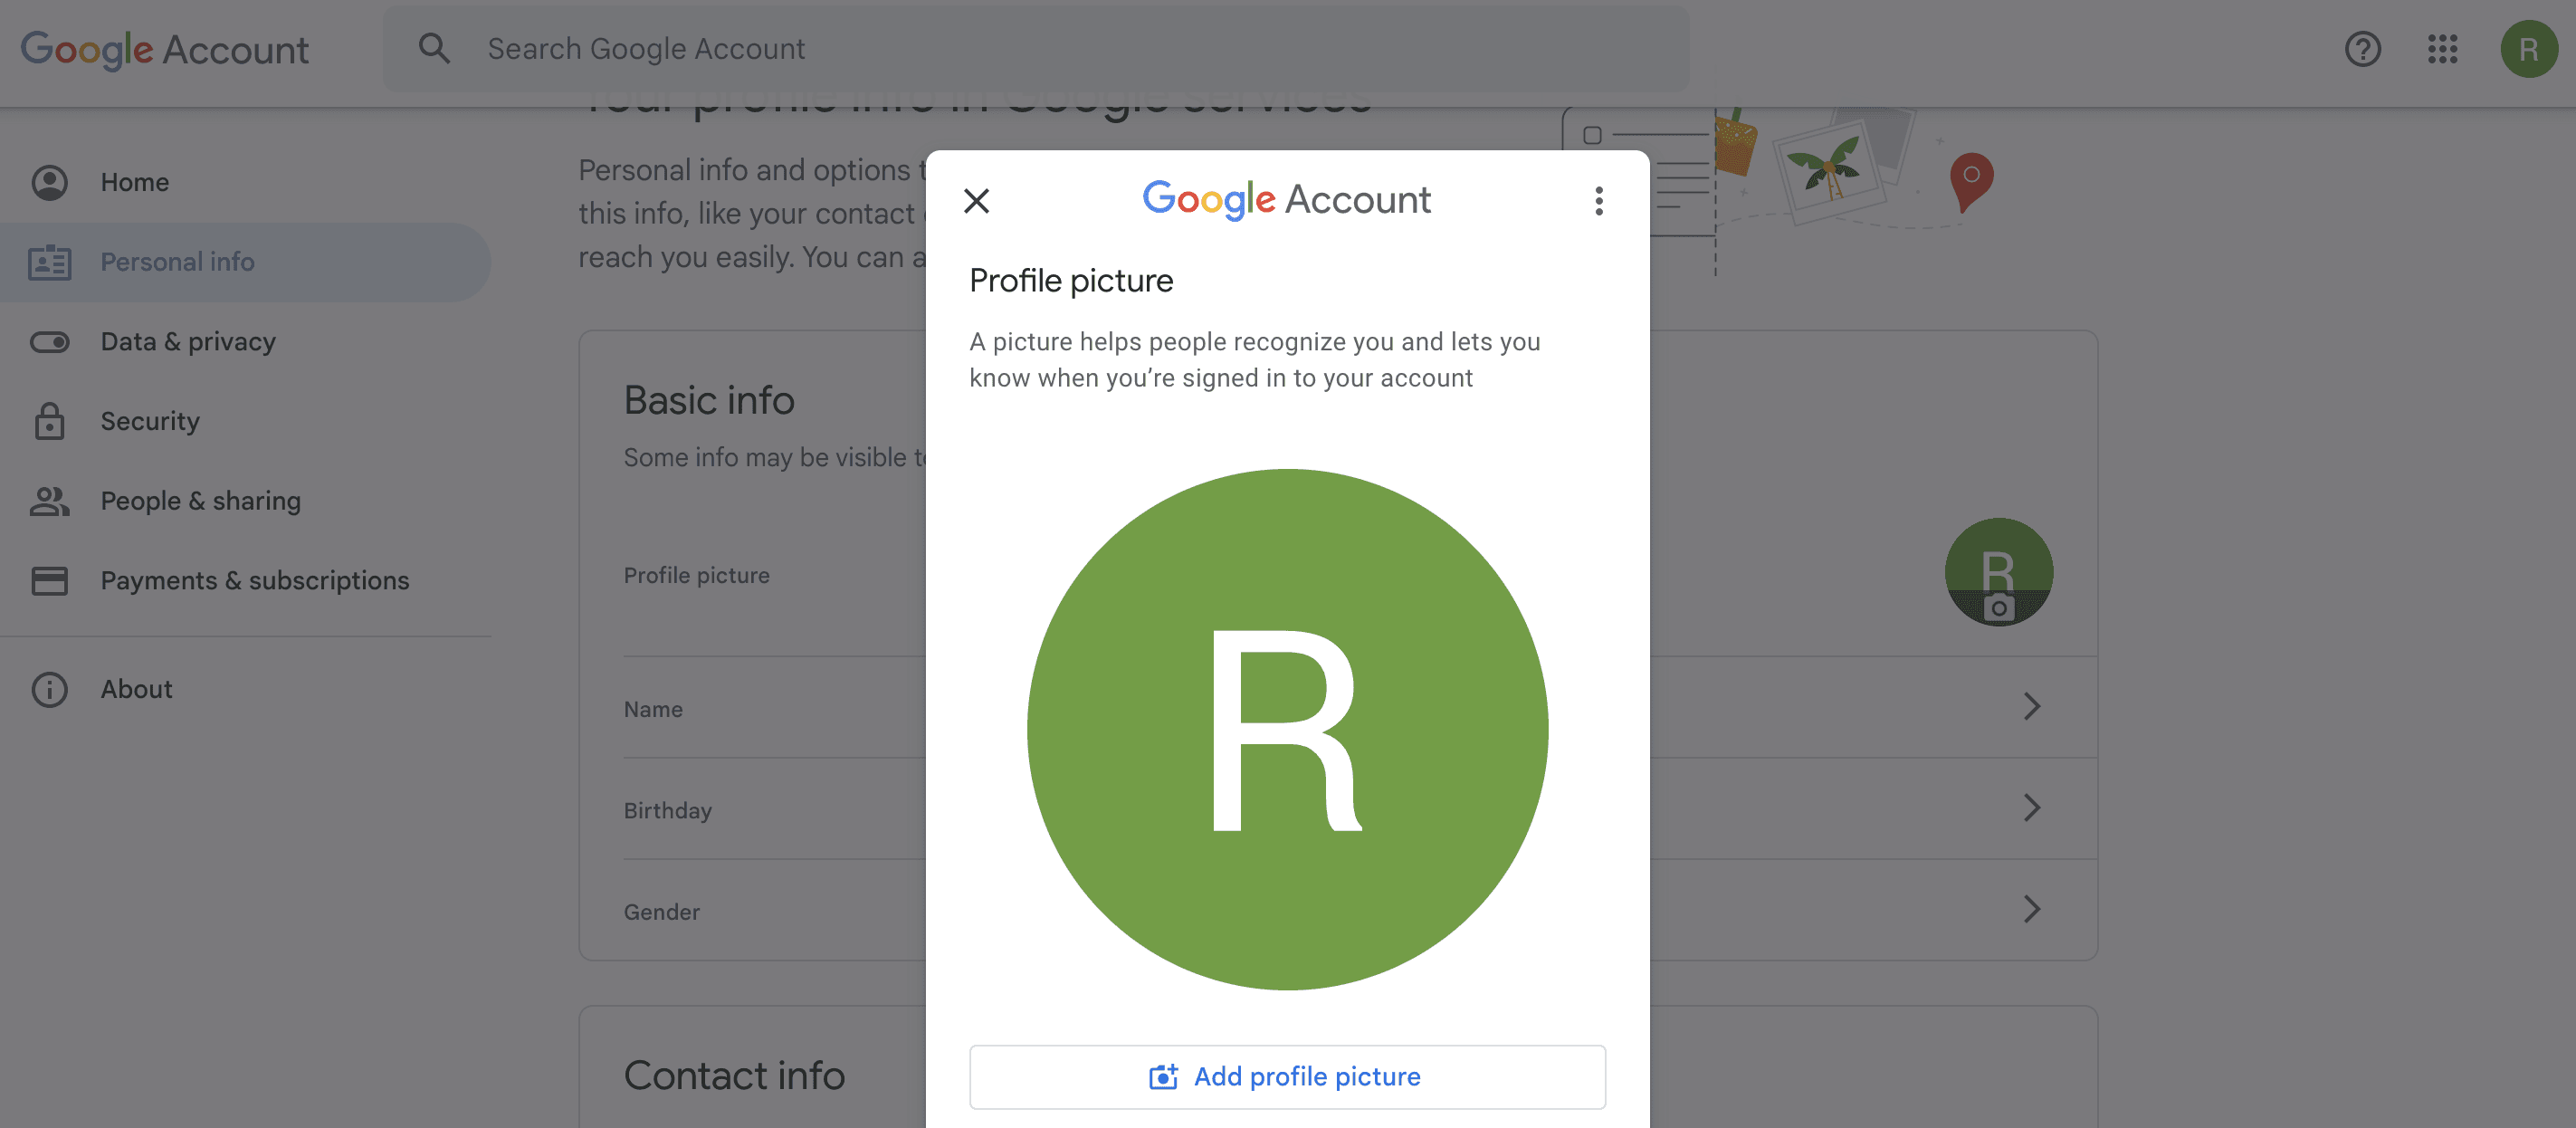Click the Security lock icon
The width and height of the screenshot is (2576, 1128).
point(49,421)
